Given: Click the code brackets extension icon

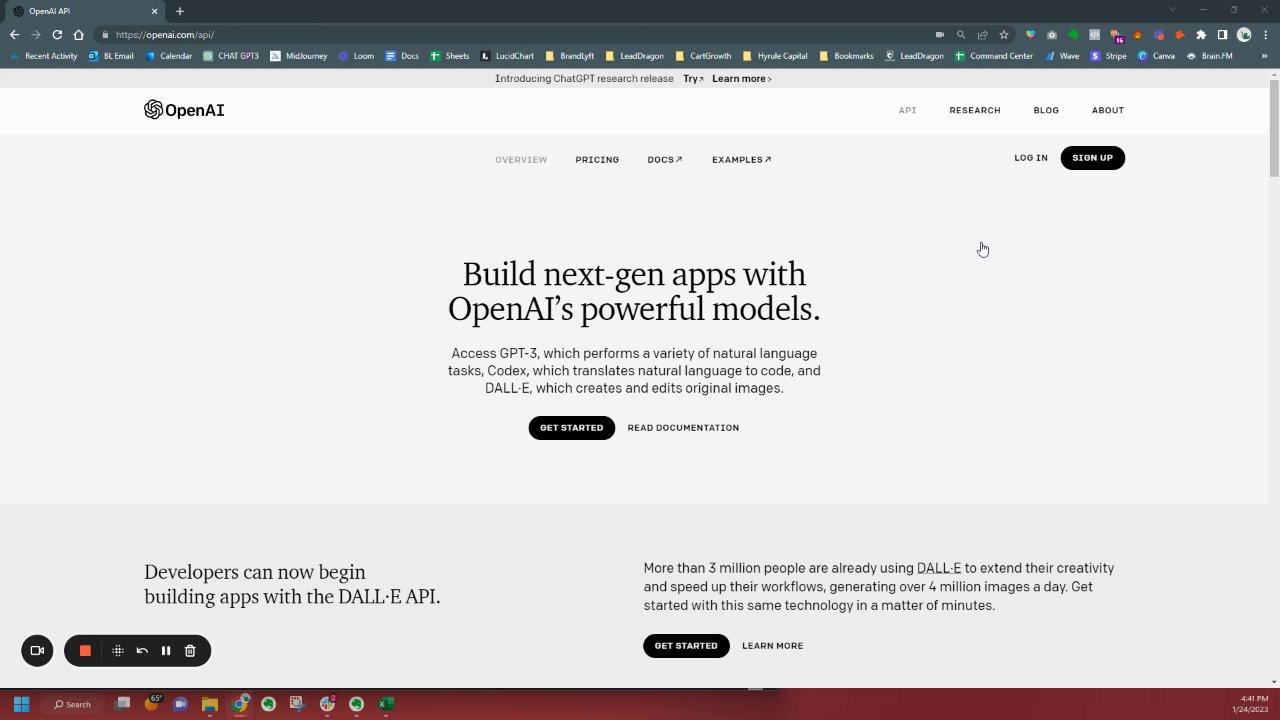Looking at the screenshot, I should 1094,34.
